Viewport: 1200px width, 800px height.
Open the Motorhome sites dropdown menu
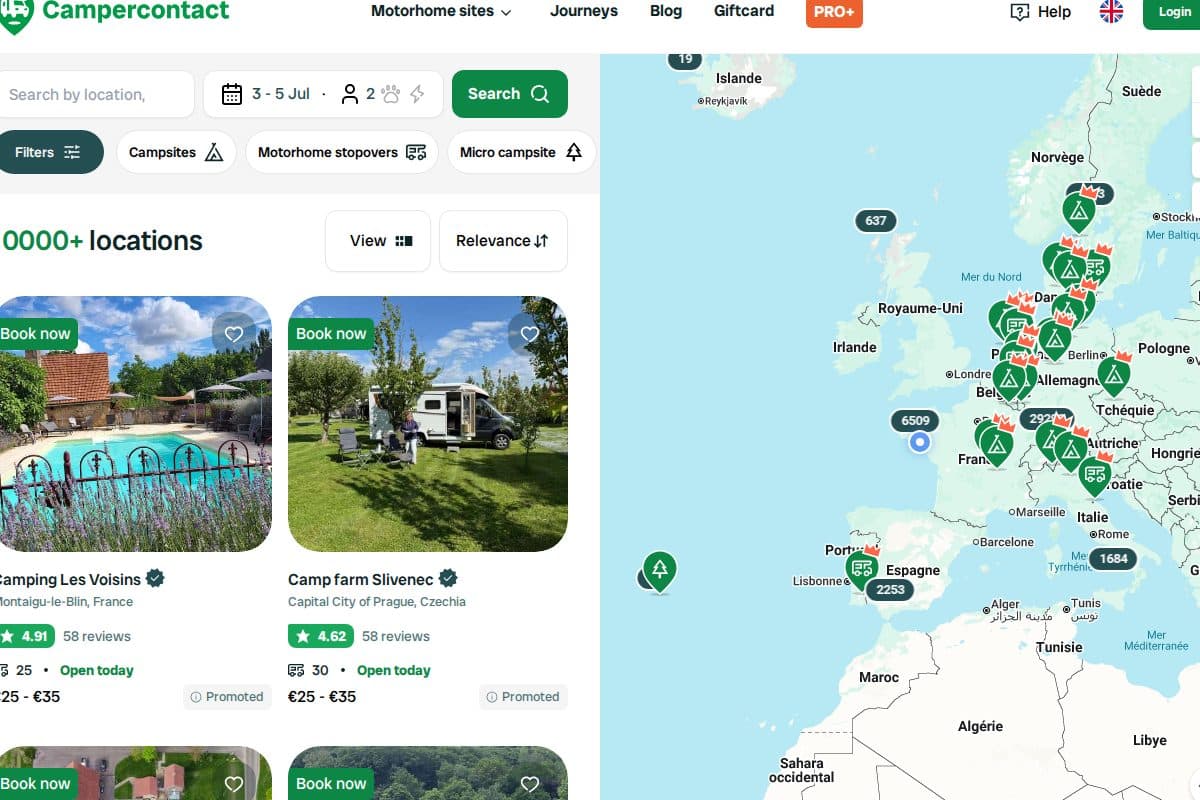(x=441, y=11)
